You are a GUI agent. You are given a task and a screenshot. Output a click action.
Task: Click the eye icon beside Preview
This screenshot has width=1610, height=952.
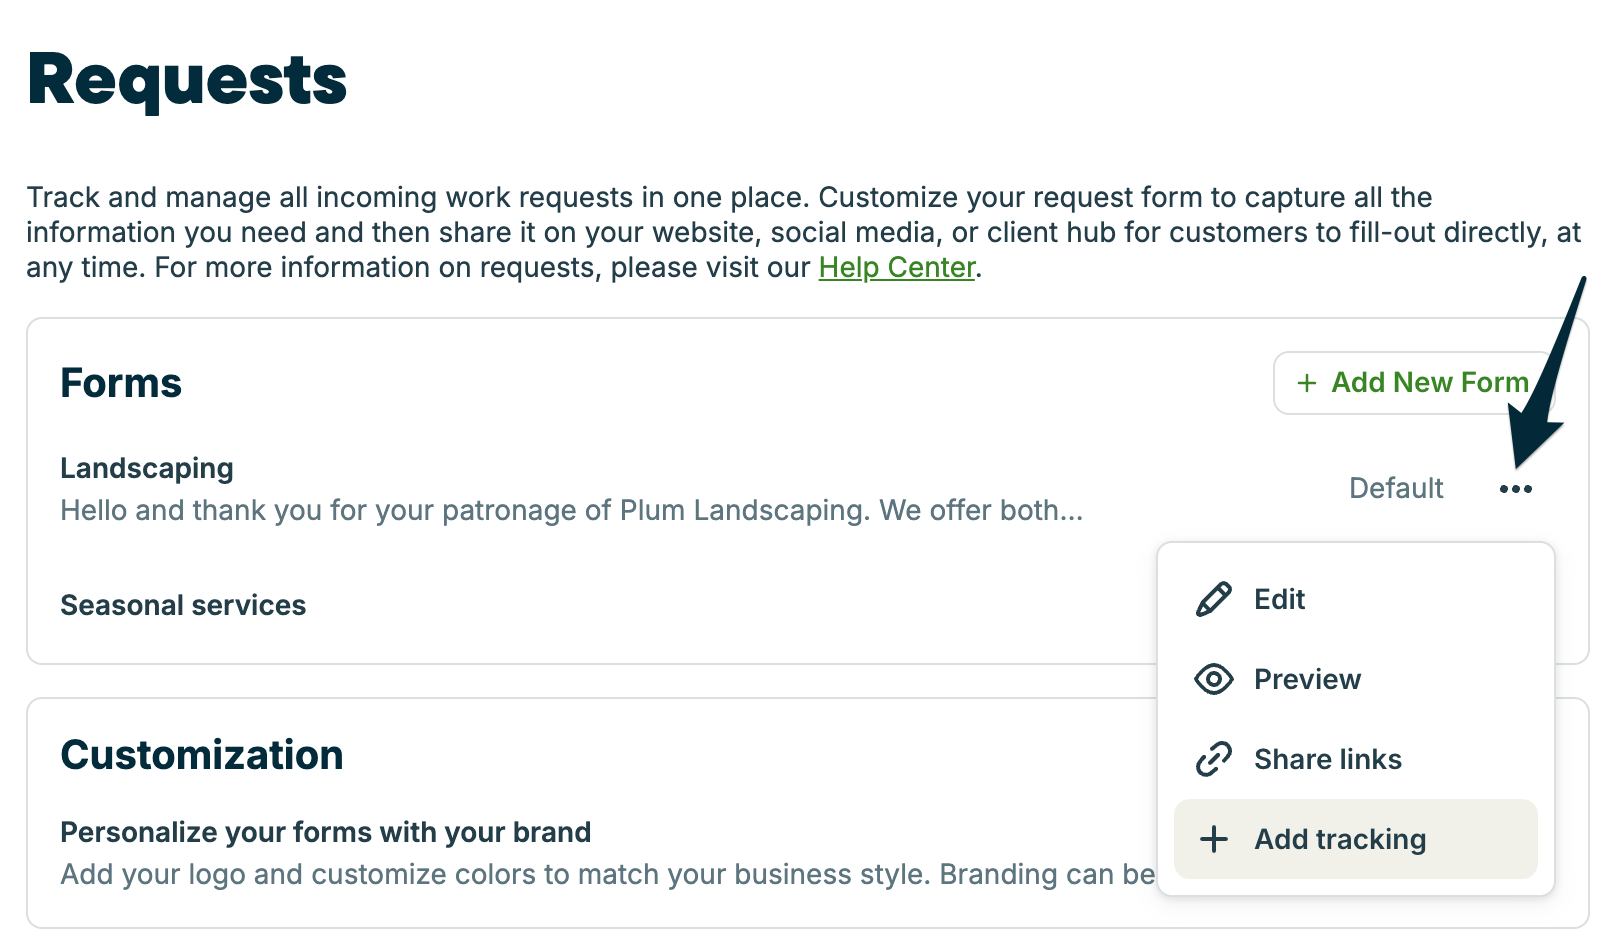(x=1213, y=679)
